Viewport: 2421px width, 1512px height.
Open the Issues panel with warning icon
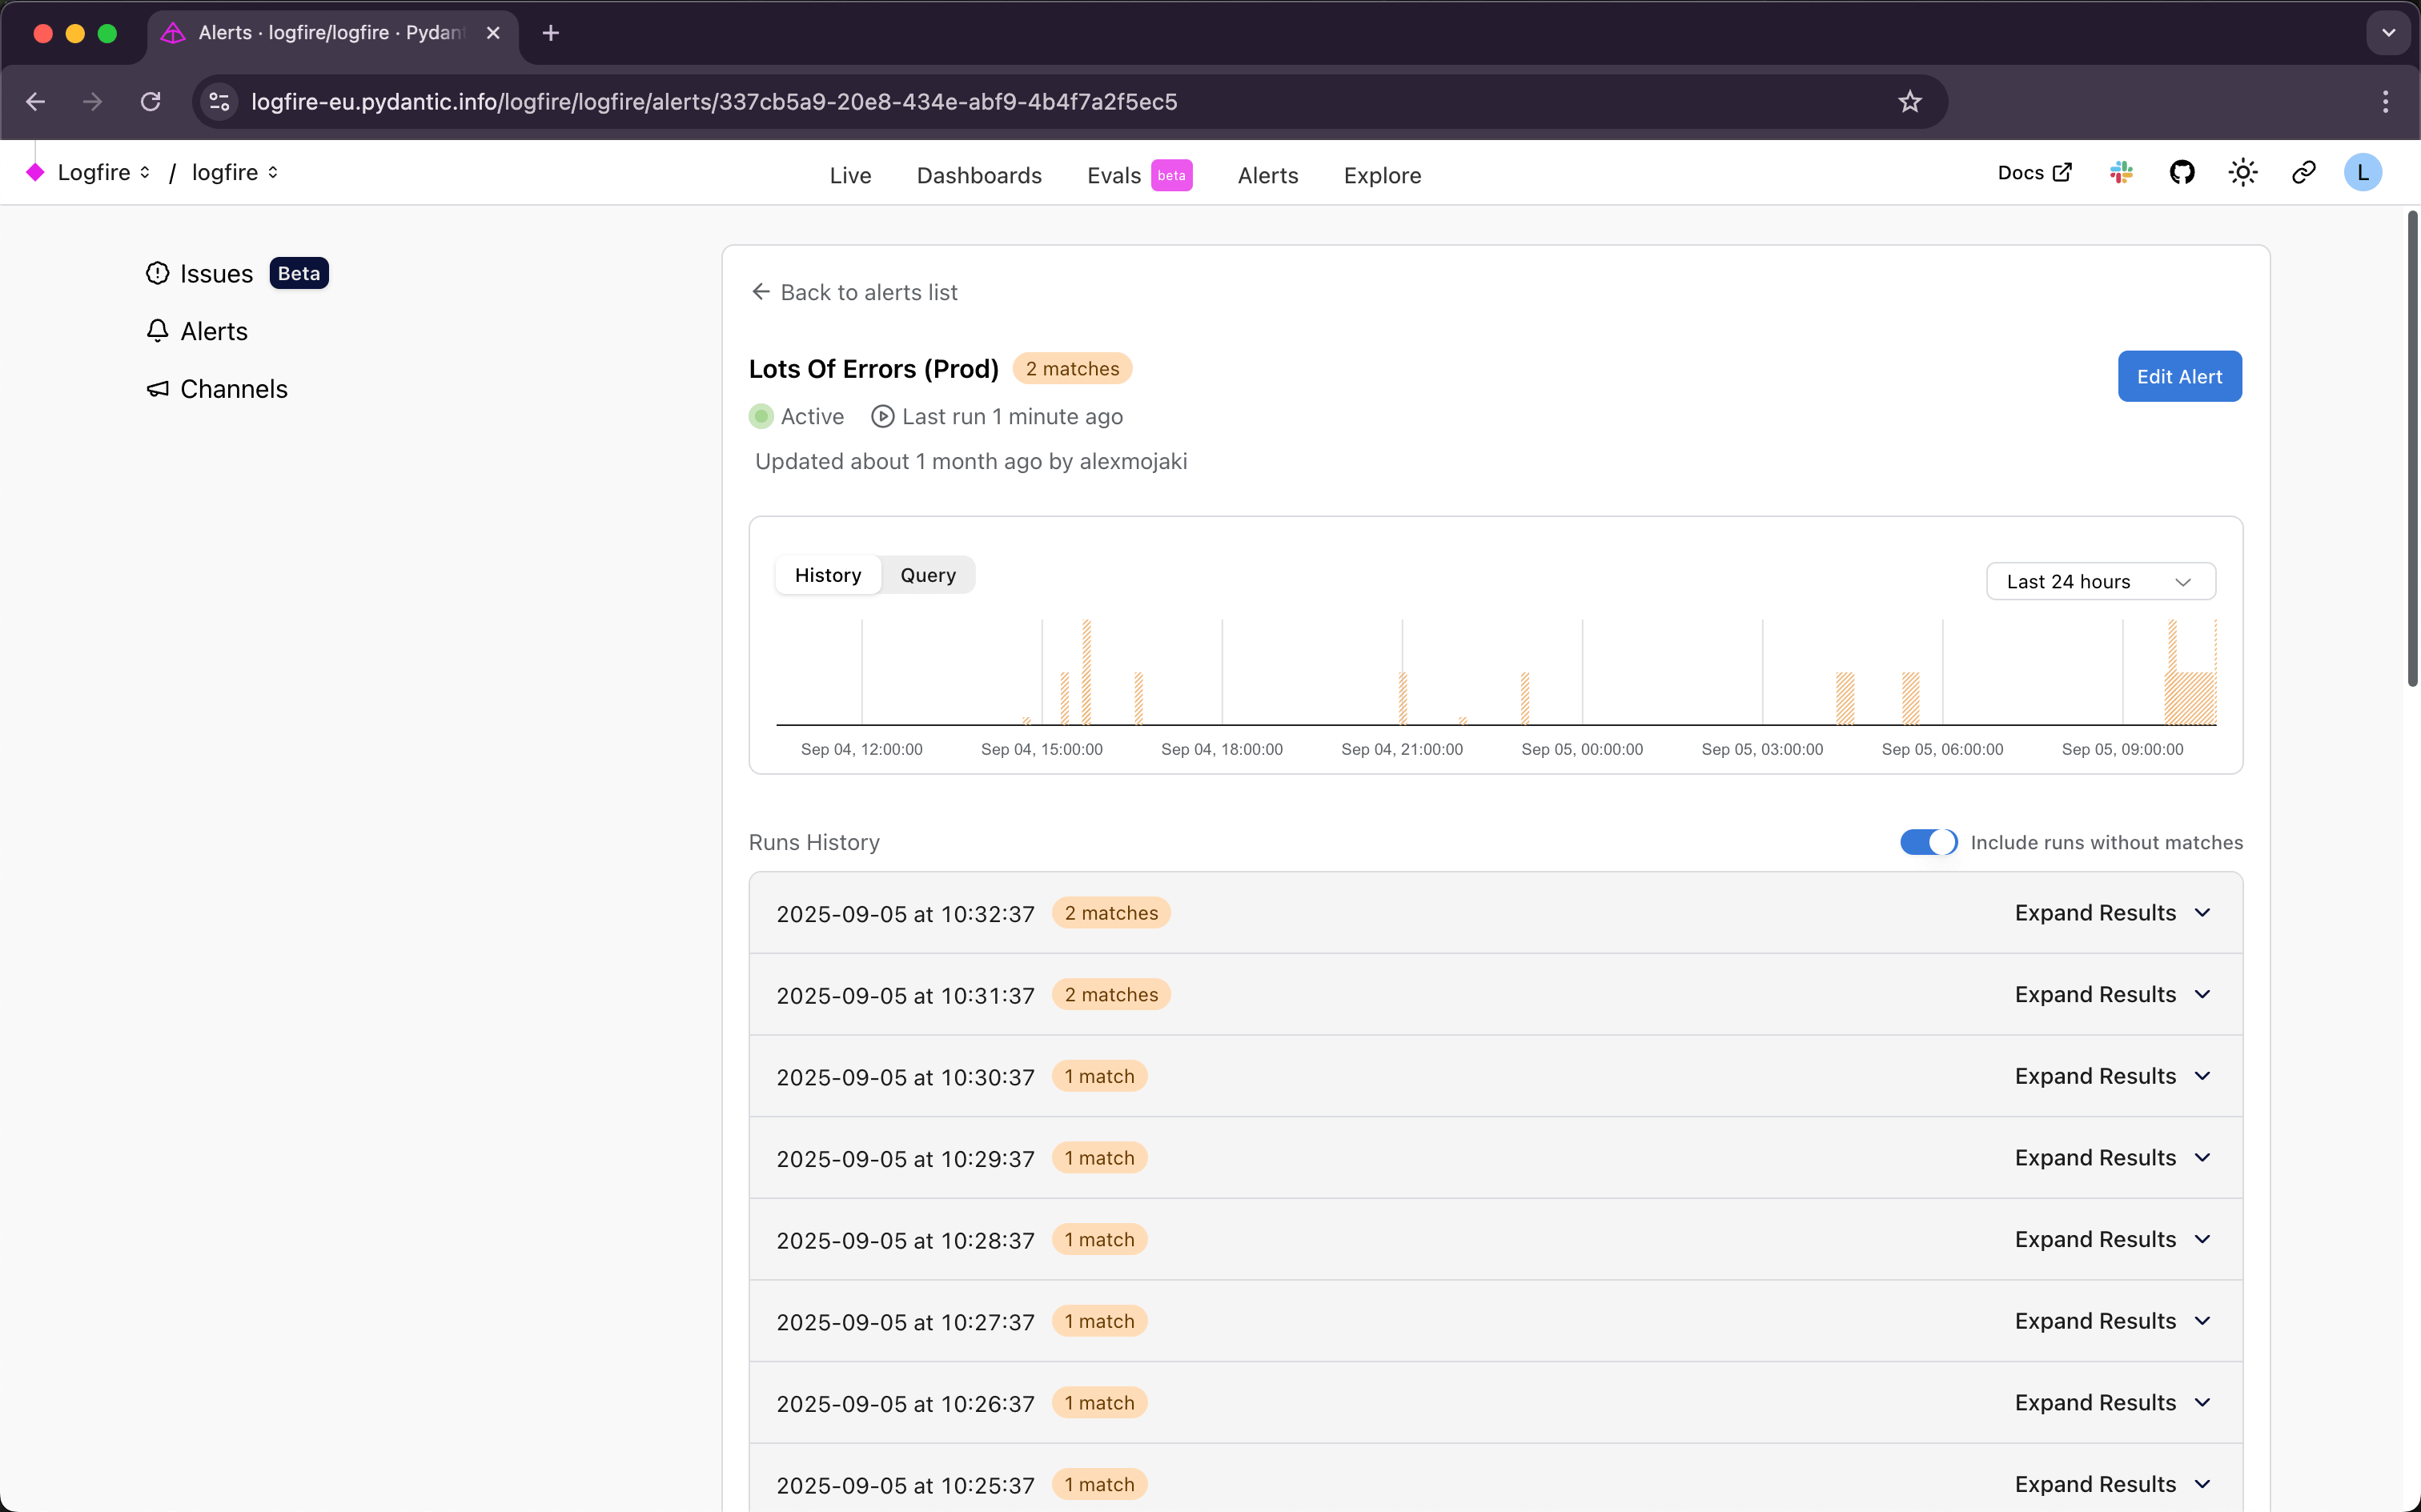158,273
